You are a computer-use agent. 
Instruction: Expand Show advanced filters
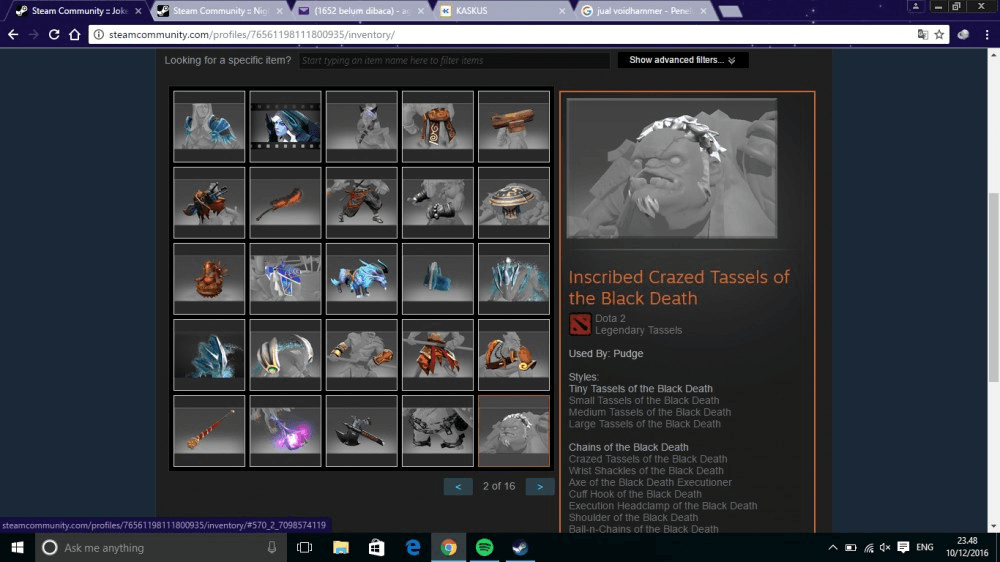682,60
